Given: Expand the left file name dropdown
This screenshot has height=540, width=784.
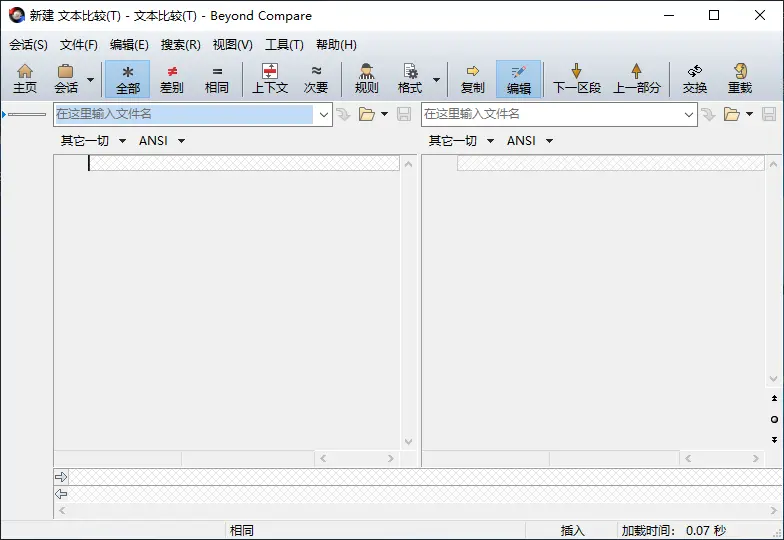Looking at the screenshot, I should coord(323,115).
